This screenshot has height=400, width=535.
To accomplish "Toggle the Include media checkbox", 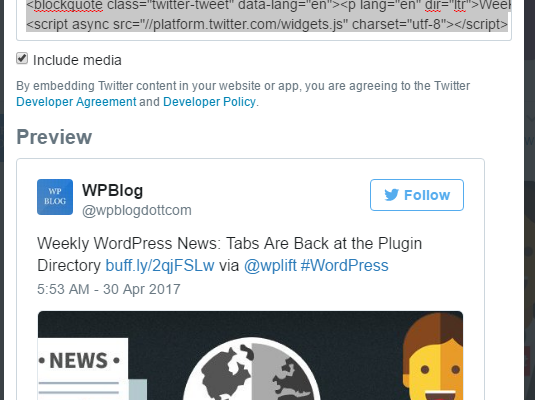I will click(22, 58).
